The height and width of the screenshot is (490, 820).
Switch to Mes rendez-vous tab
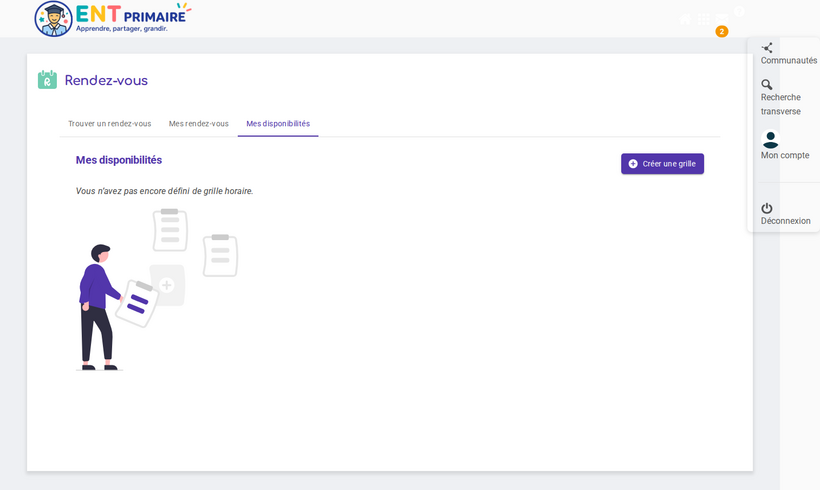199,124
